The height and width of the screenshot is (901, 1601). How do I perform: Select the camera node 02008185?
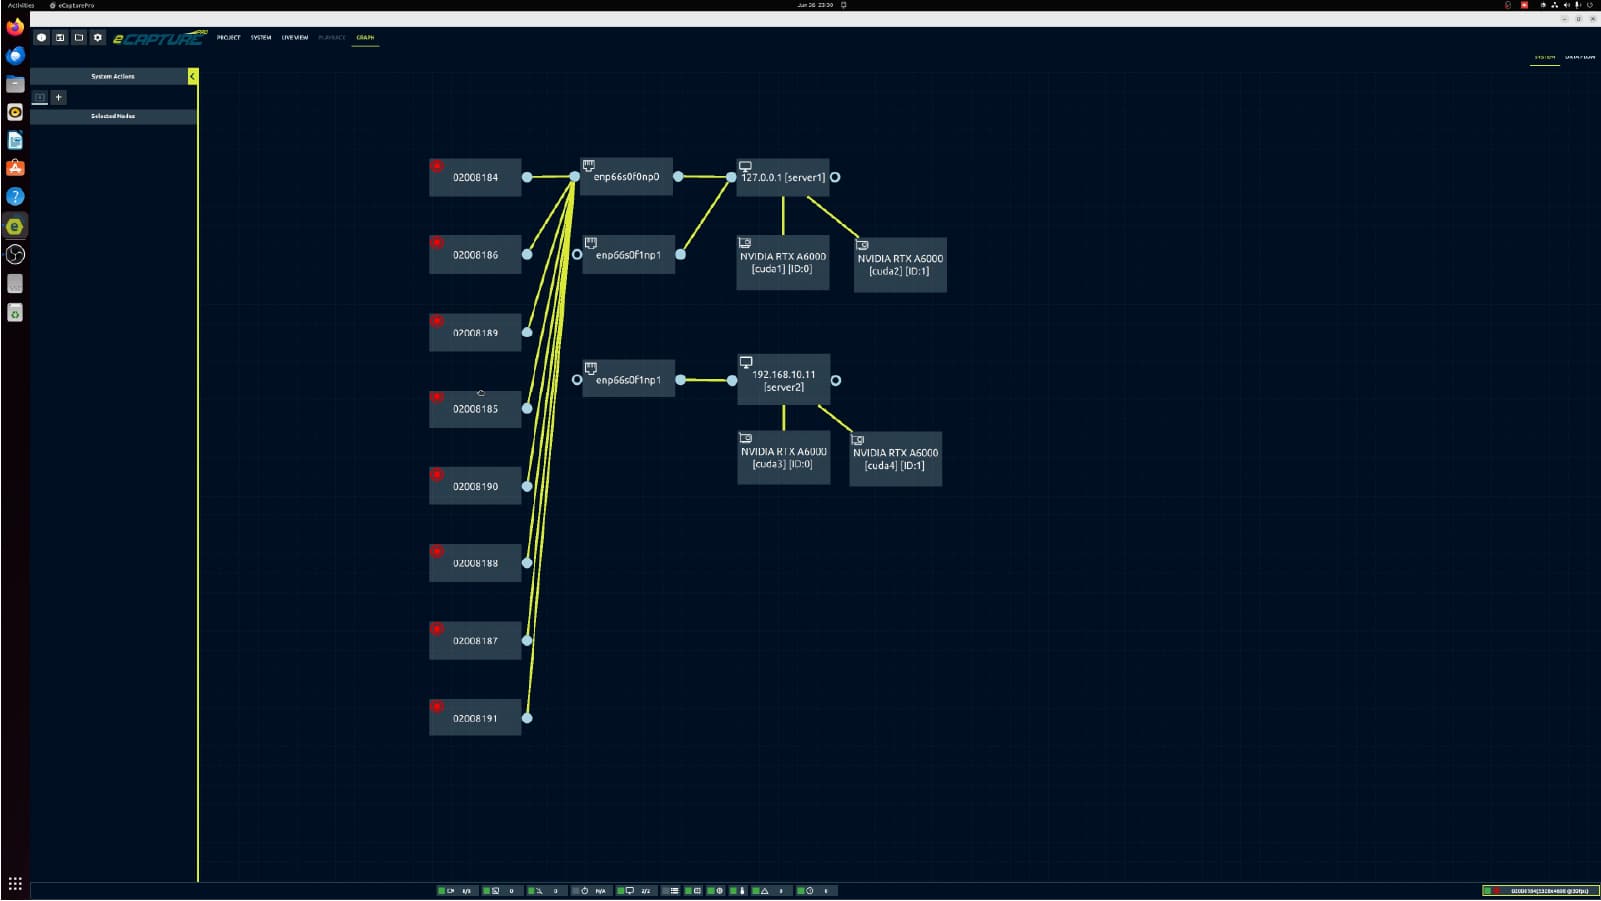tap(475, 409)
